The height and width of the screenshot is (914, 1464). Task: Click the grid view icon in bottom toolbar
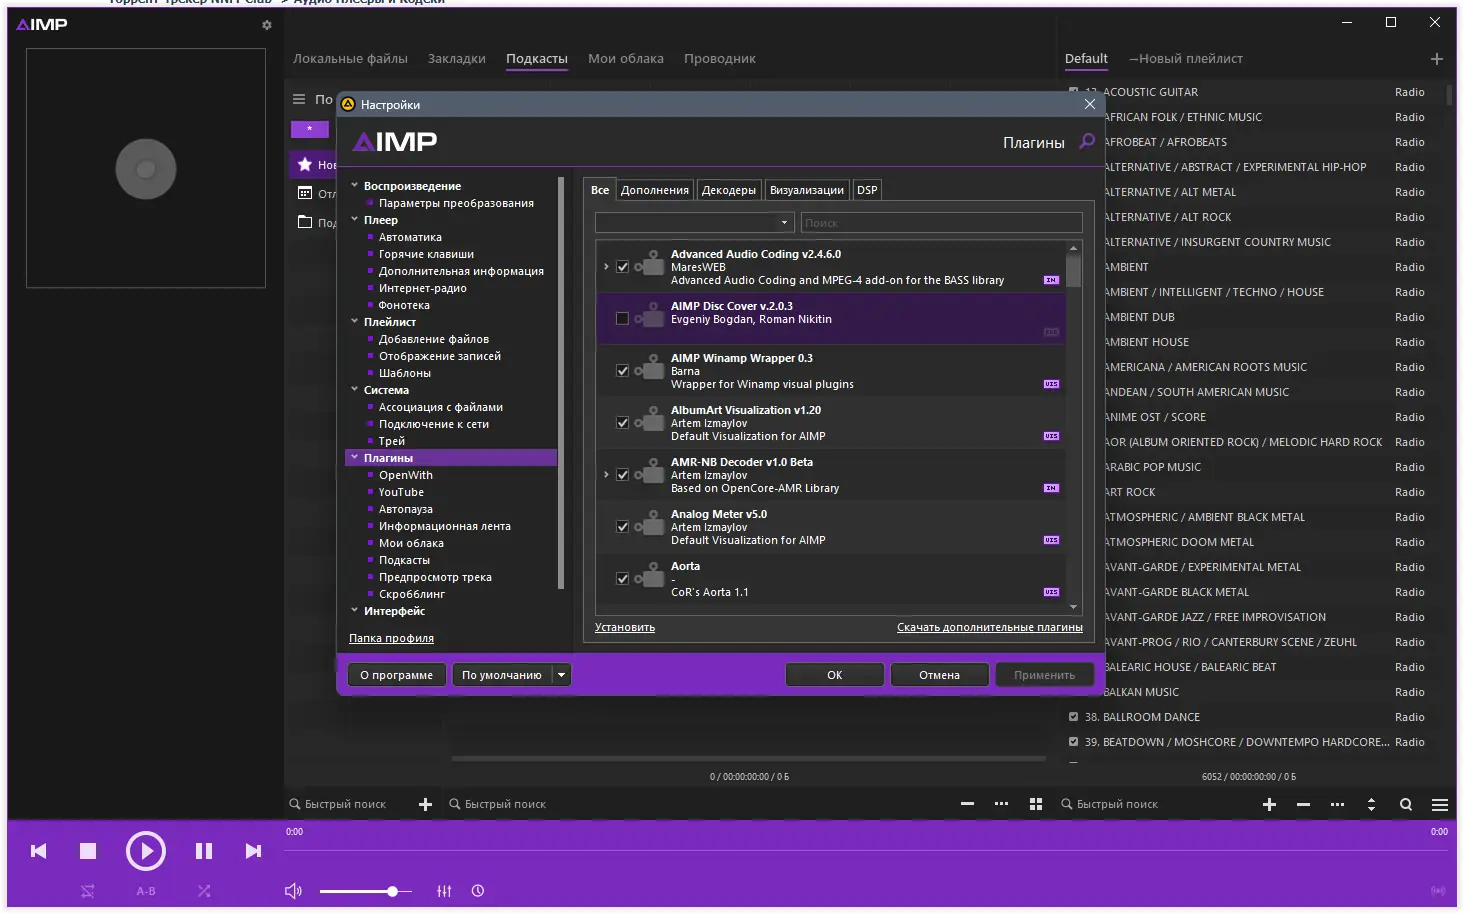[1036, 804]
